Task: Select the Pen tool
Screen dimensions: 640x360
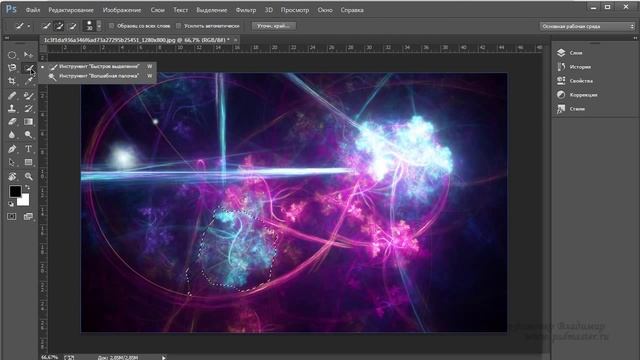Action: [12, 149]
